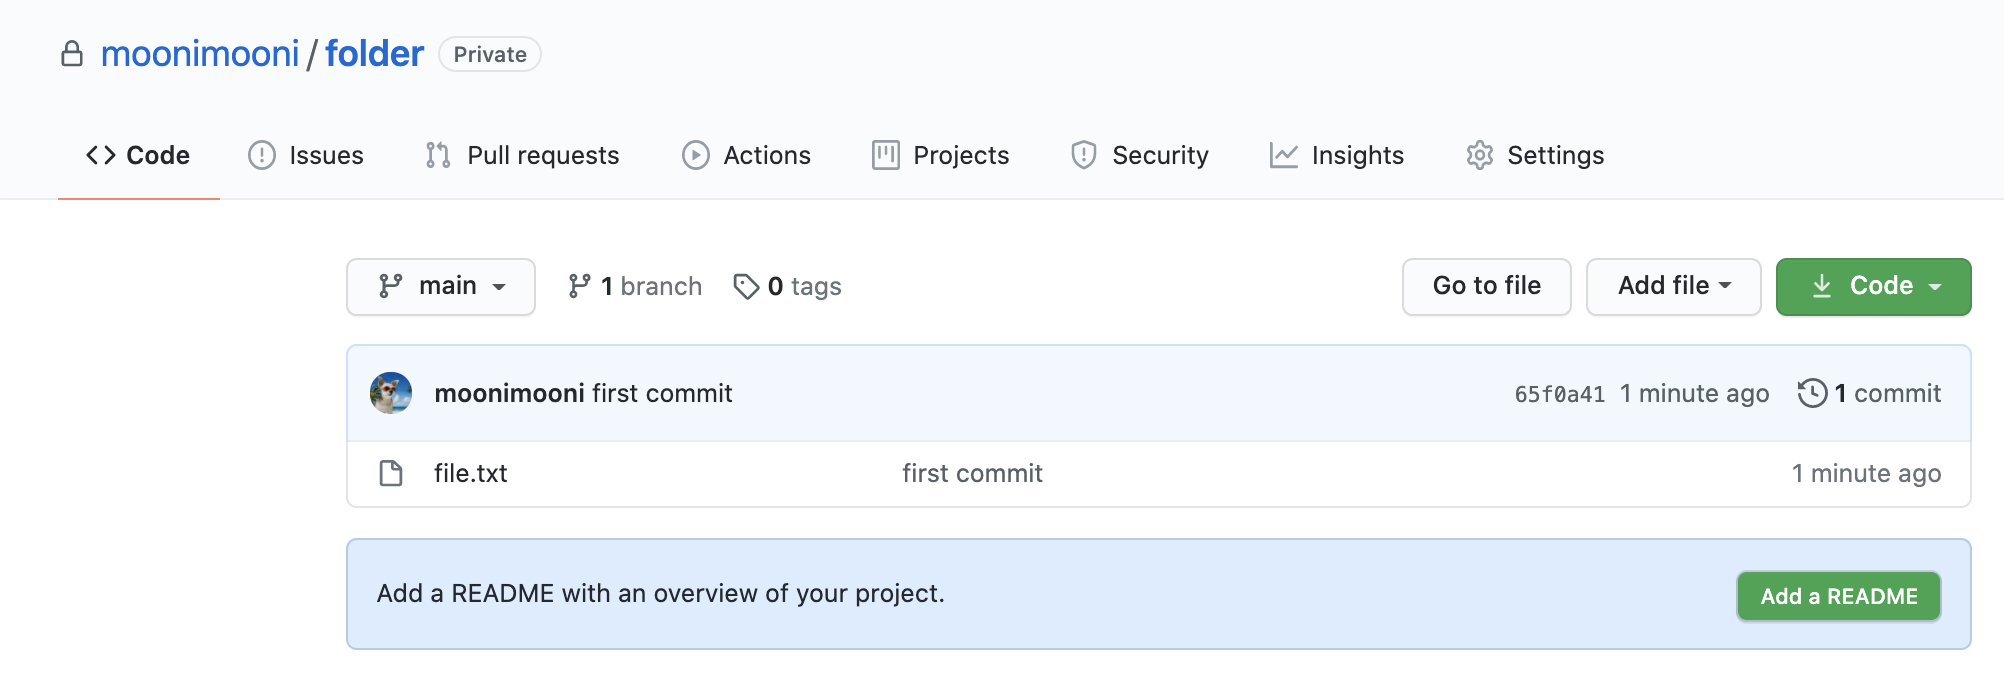Viewport: 2004px width, 688px height.
Task: Open the main branch selector dropdown
Action: pyautogui.click(x=441, y=287)
